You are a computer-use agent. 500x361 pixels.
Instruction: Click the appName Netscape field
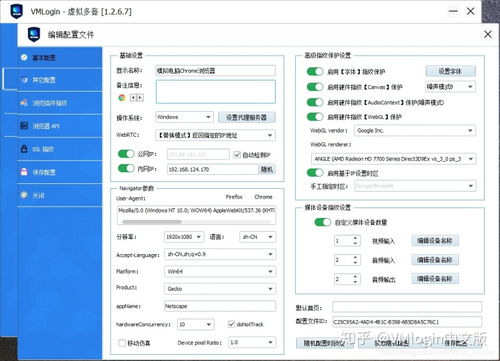click(x=220, y=306)
